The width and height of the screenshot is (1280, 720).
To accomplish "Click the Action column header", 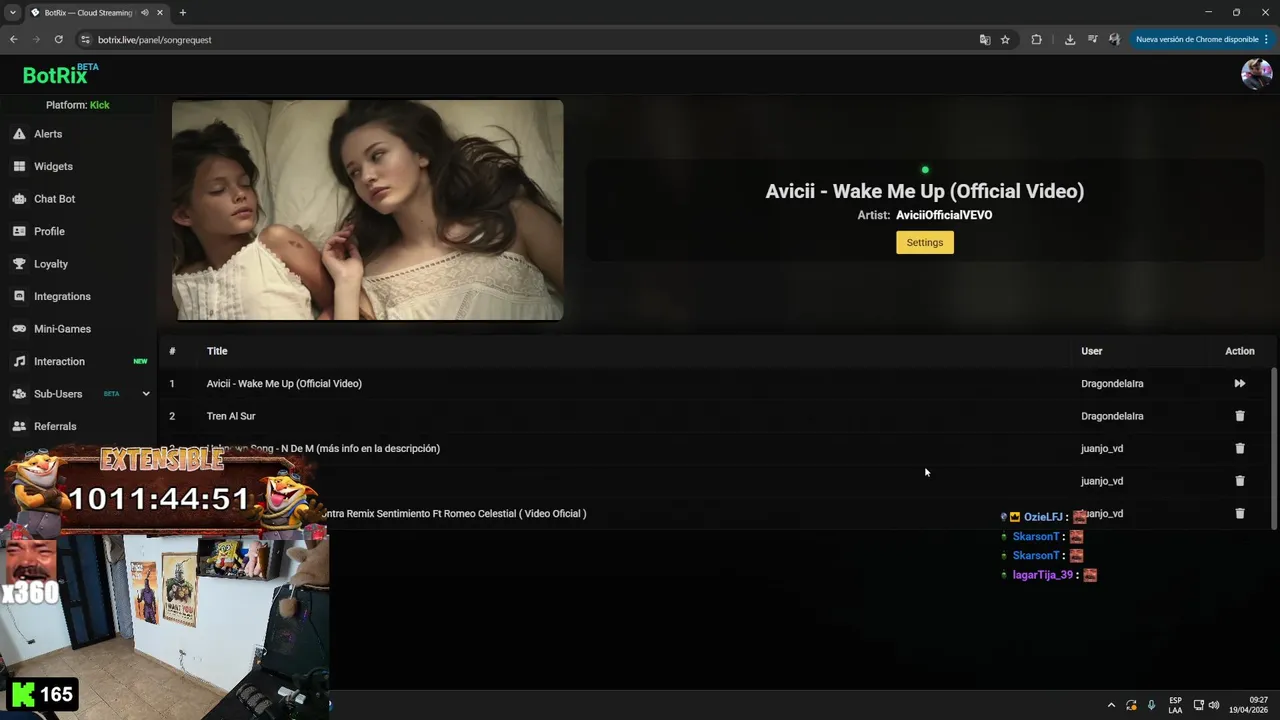I will coord(1240,351).
